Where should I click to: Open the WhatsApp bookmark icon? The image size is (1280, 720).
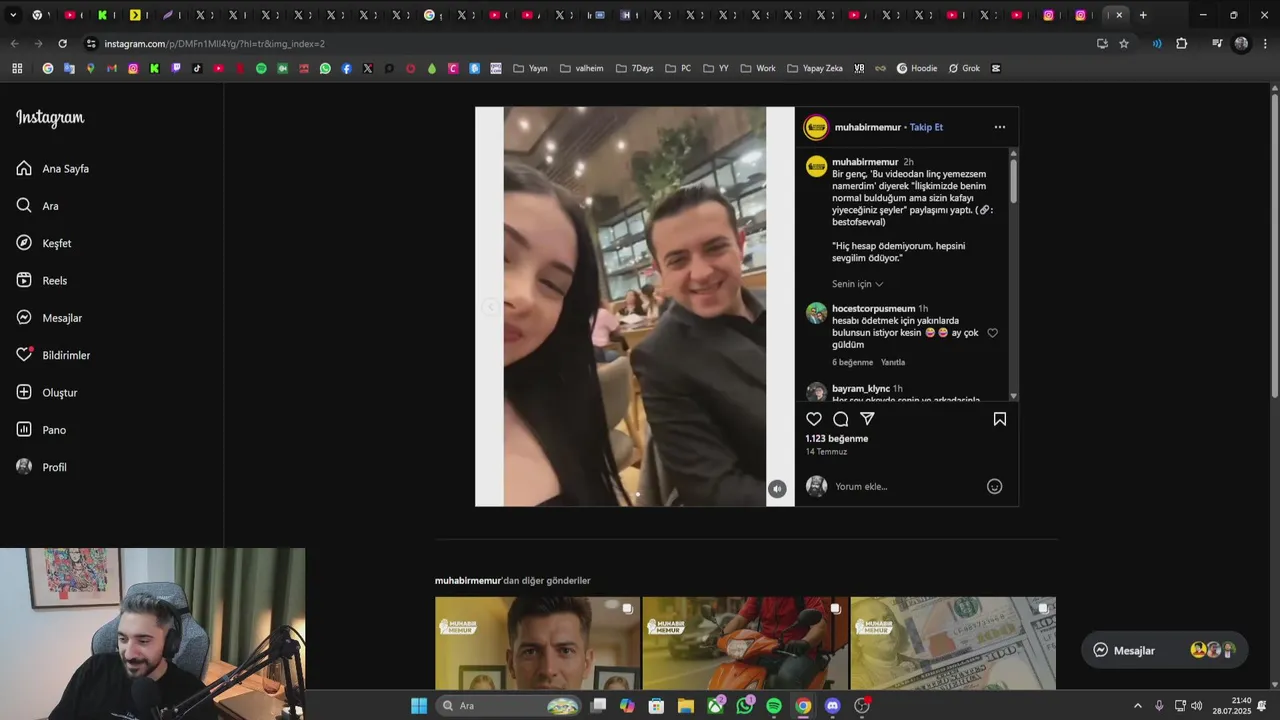click(325, 68)
